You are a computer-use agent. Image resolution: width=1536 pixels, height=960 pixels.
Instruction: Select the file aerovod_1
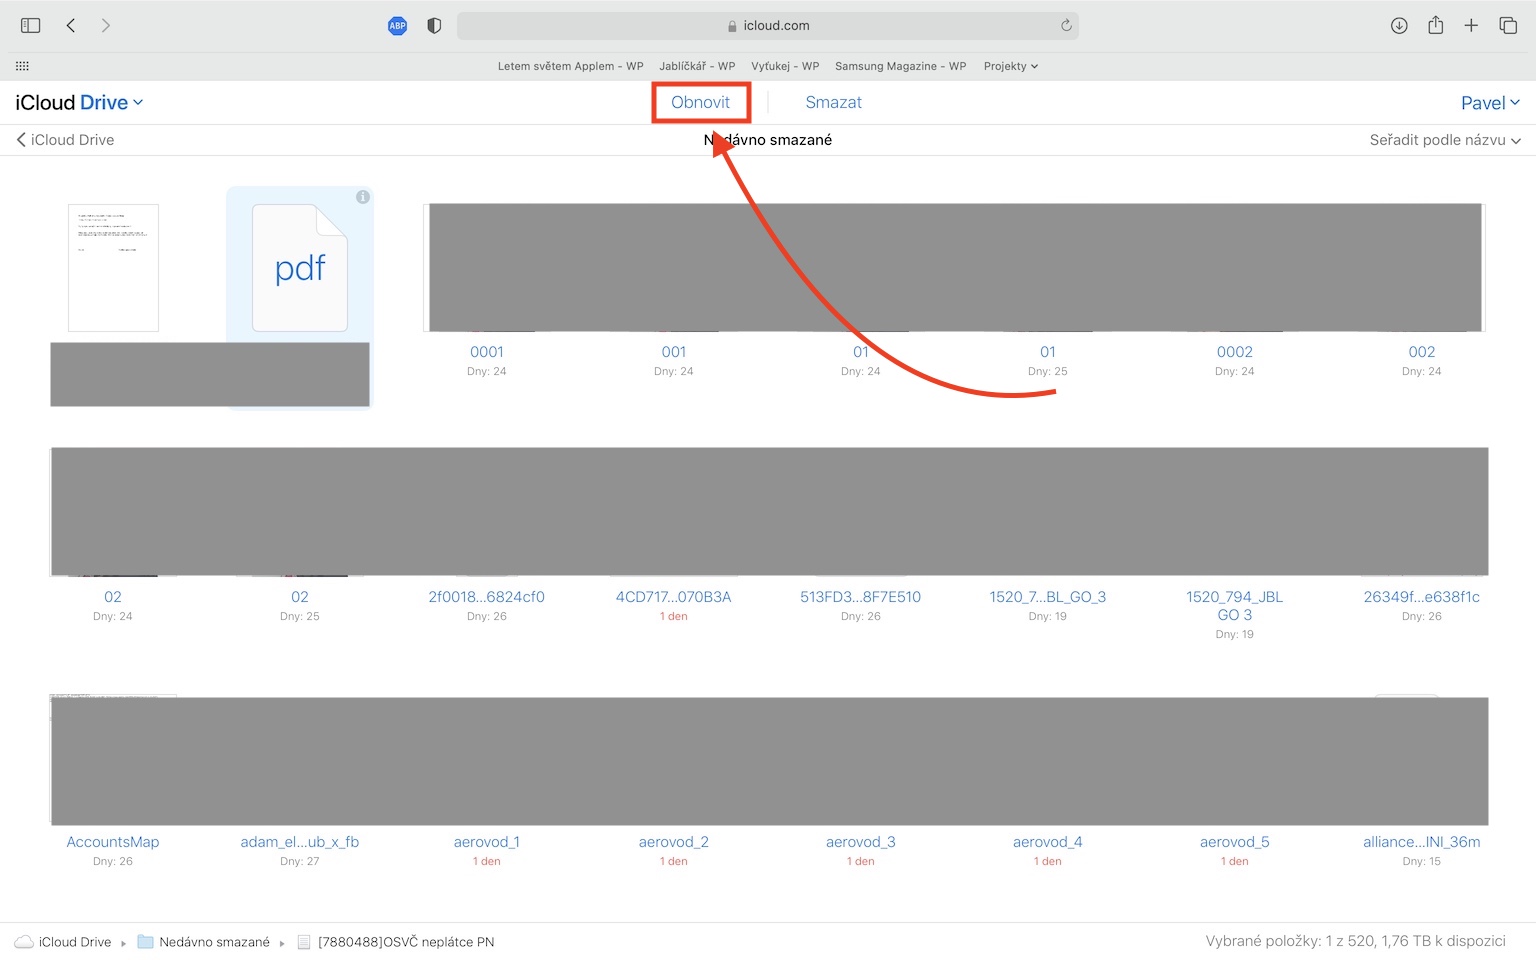[487, 842]
